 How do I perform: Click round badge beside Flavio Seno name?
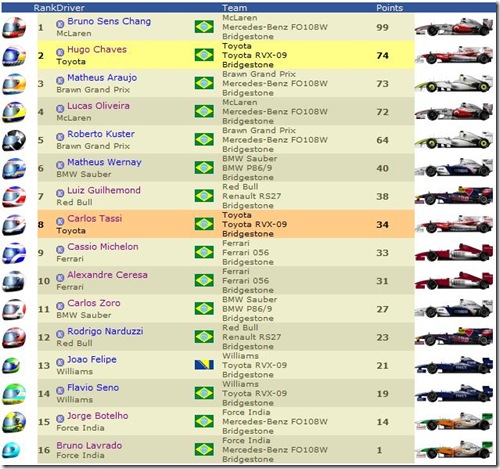(60, 390)
